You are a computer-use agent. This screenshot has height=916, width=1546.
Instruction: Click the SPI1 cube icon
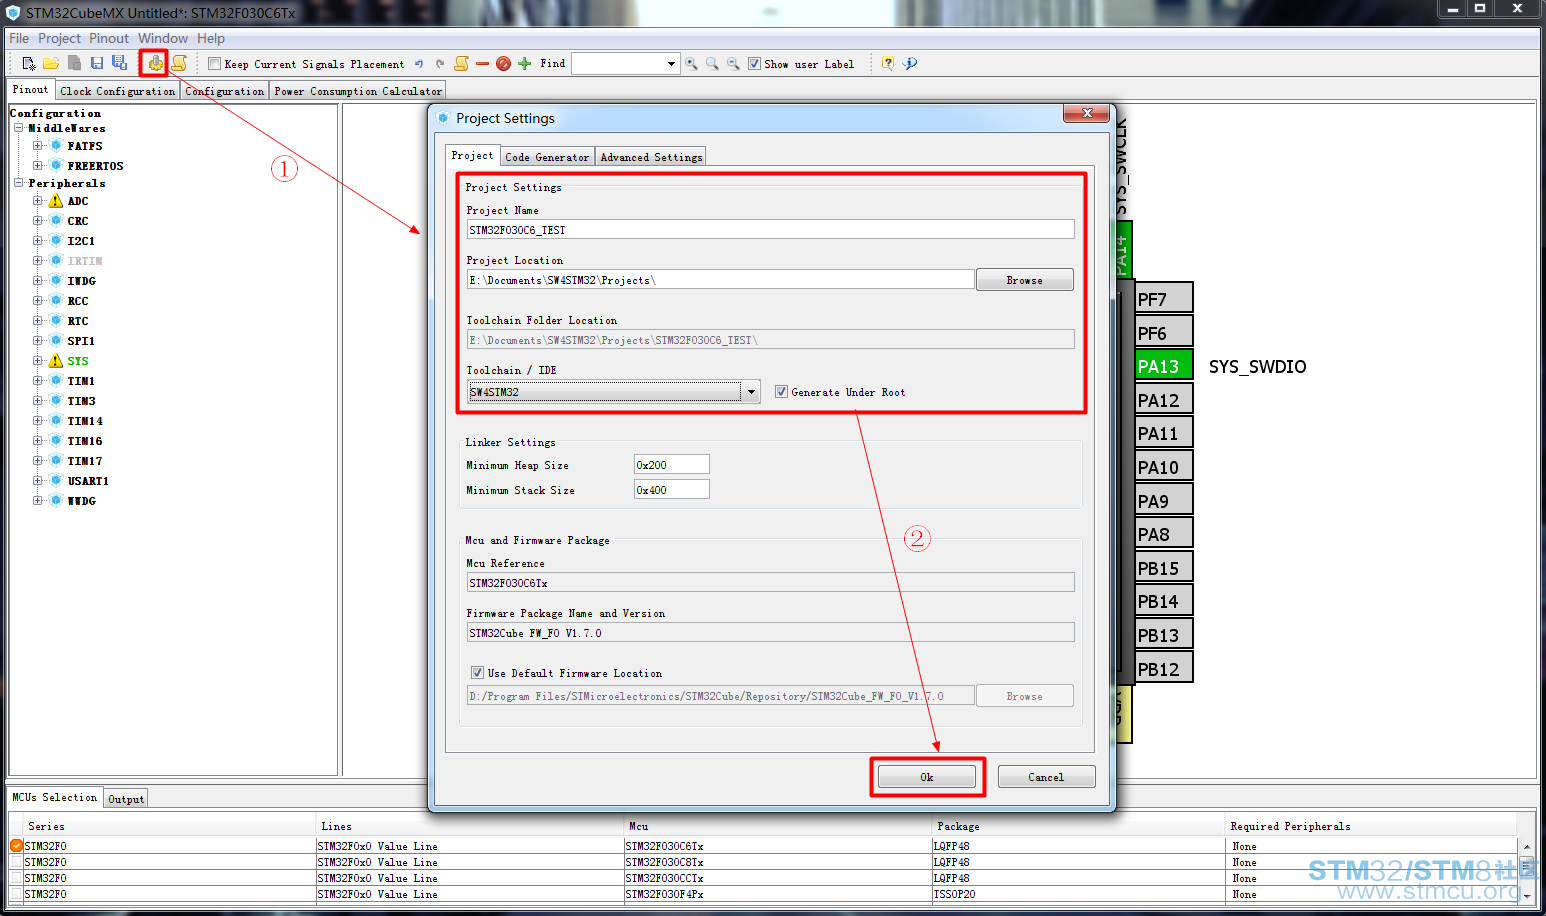click(56, 341)
